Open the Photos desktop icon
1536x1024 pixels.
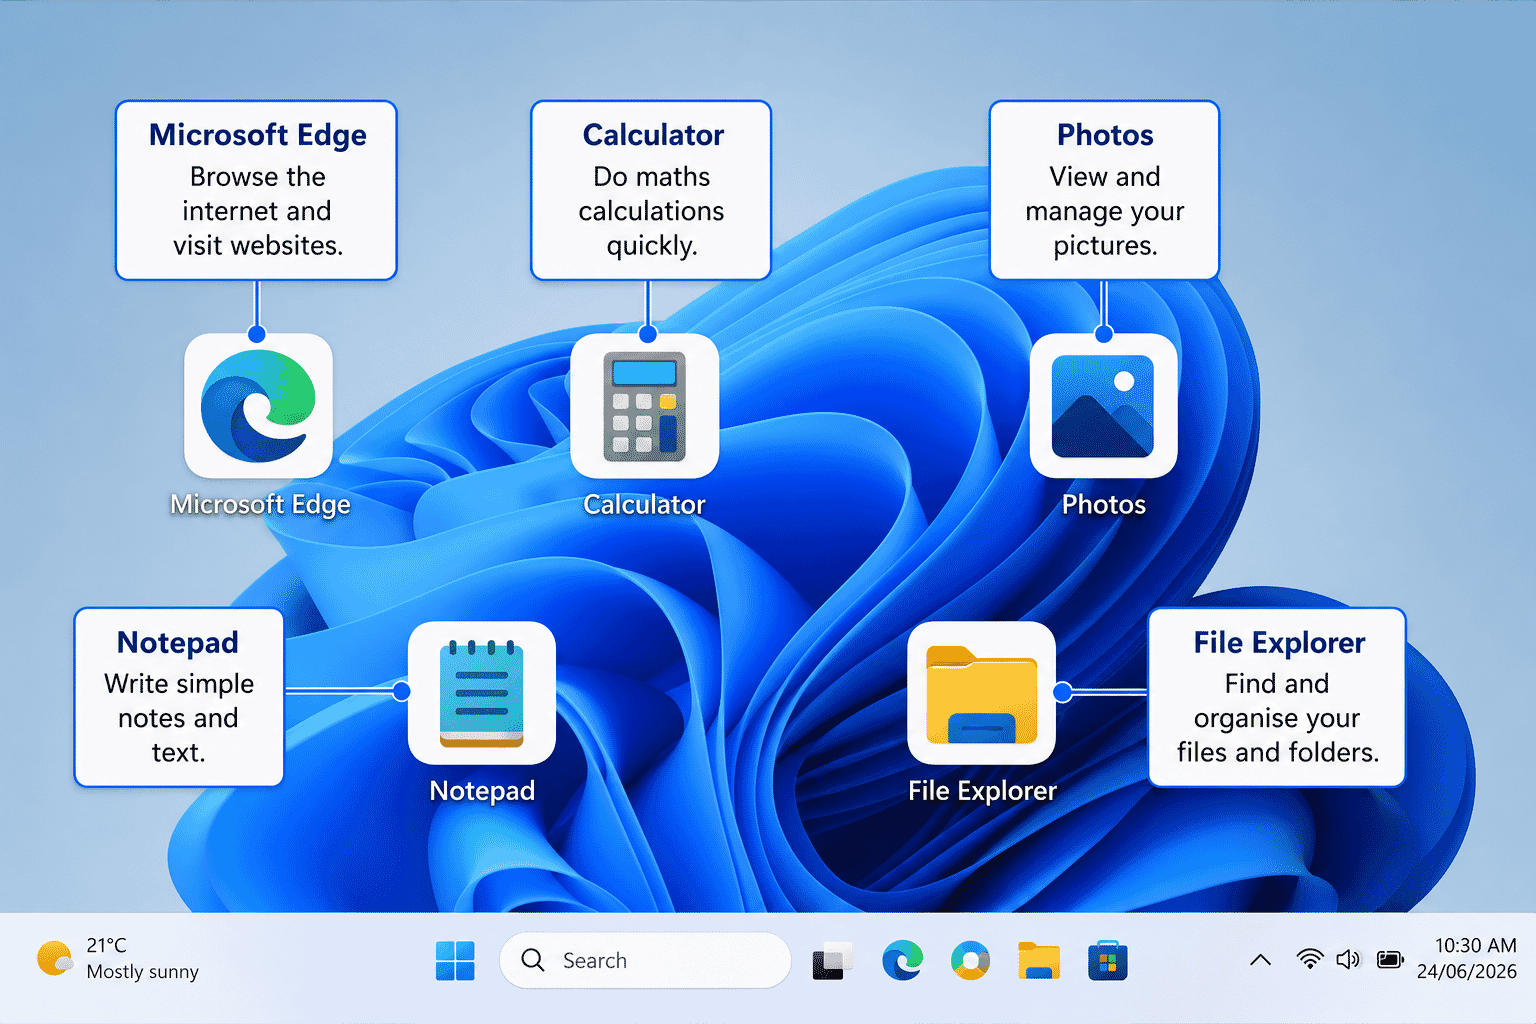[1103, 406]
